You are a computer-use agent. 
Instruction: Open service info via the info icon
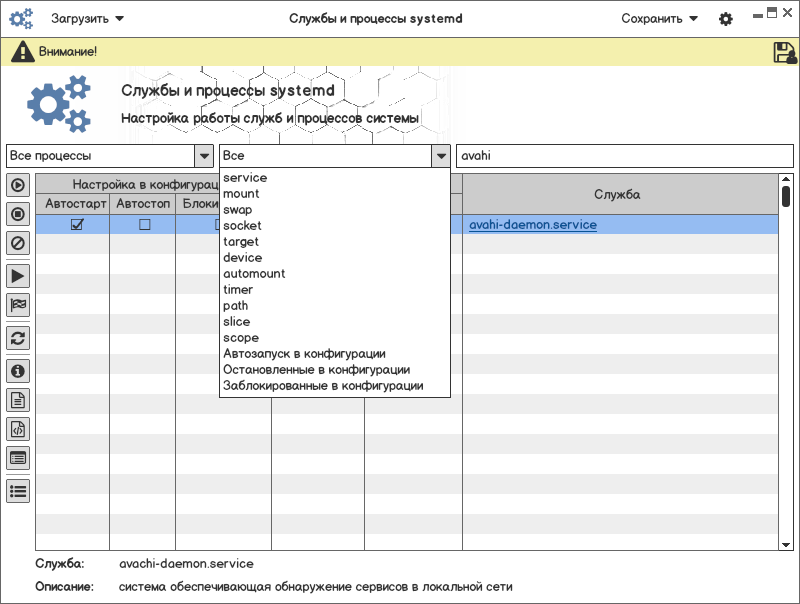pos(18,371)
